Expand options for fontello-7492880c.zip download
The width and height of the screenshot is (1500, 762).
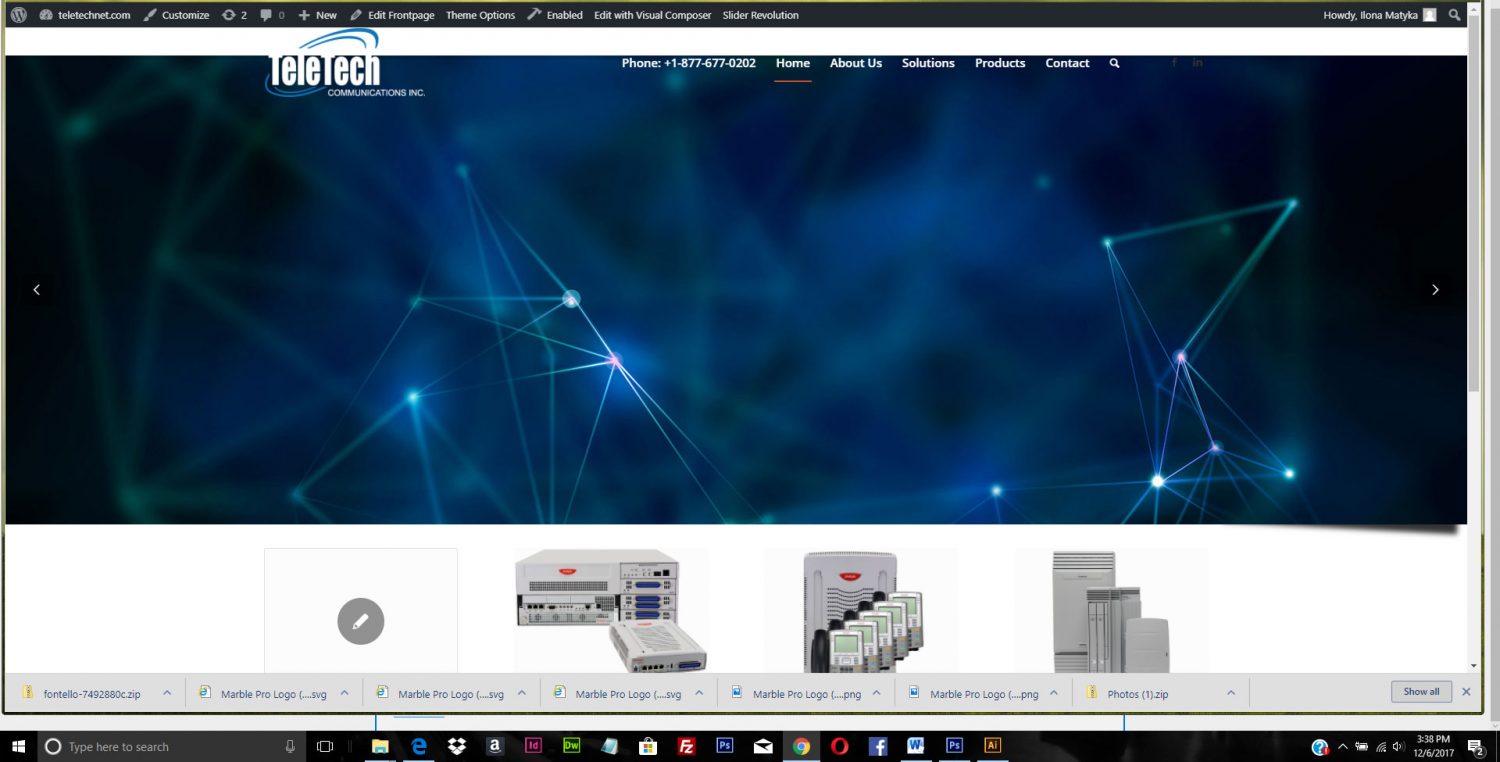click(167, 693)
